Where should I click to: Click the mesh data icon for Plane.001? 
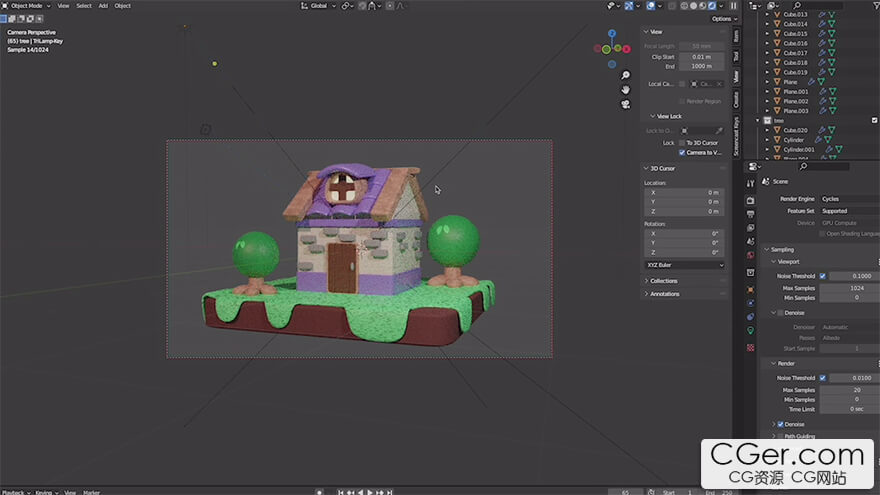pyautogui.click(x=832, y=91)
